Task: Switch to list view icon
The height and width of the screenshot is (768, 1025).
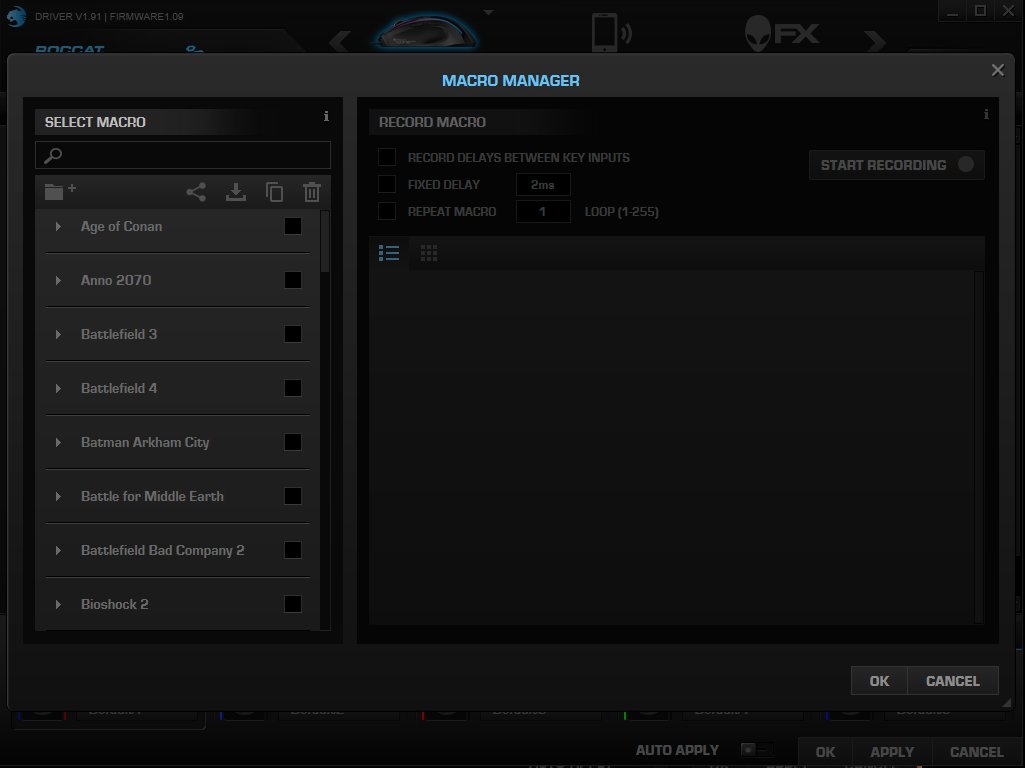Action: (389, 253)
